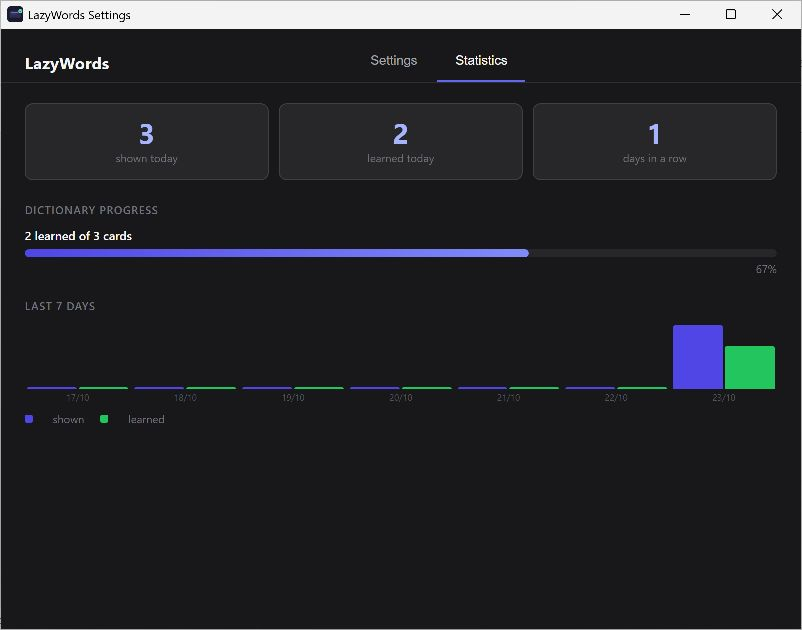Click the LAST 7 DAYS heading
Viewport: 802px width, 630px height.
click(x=60, y=306)
